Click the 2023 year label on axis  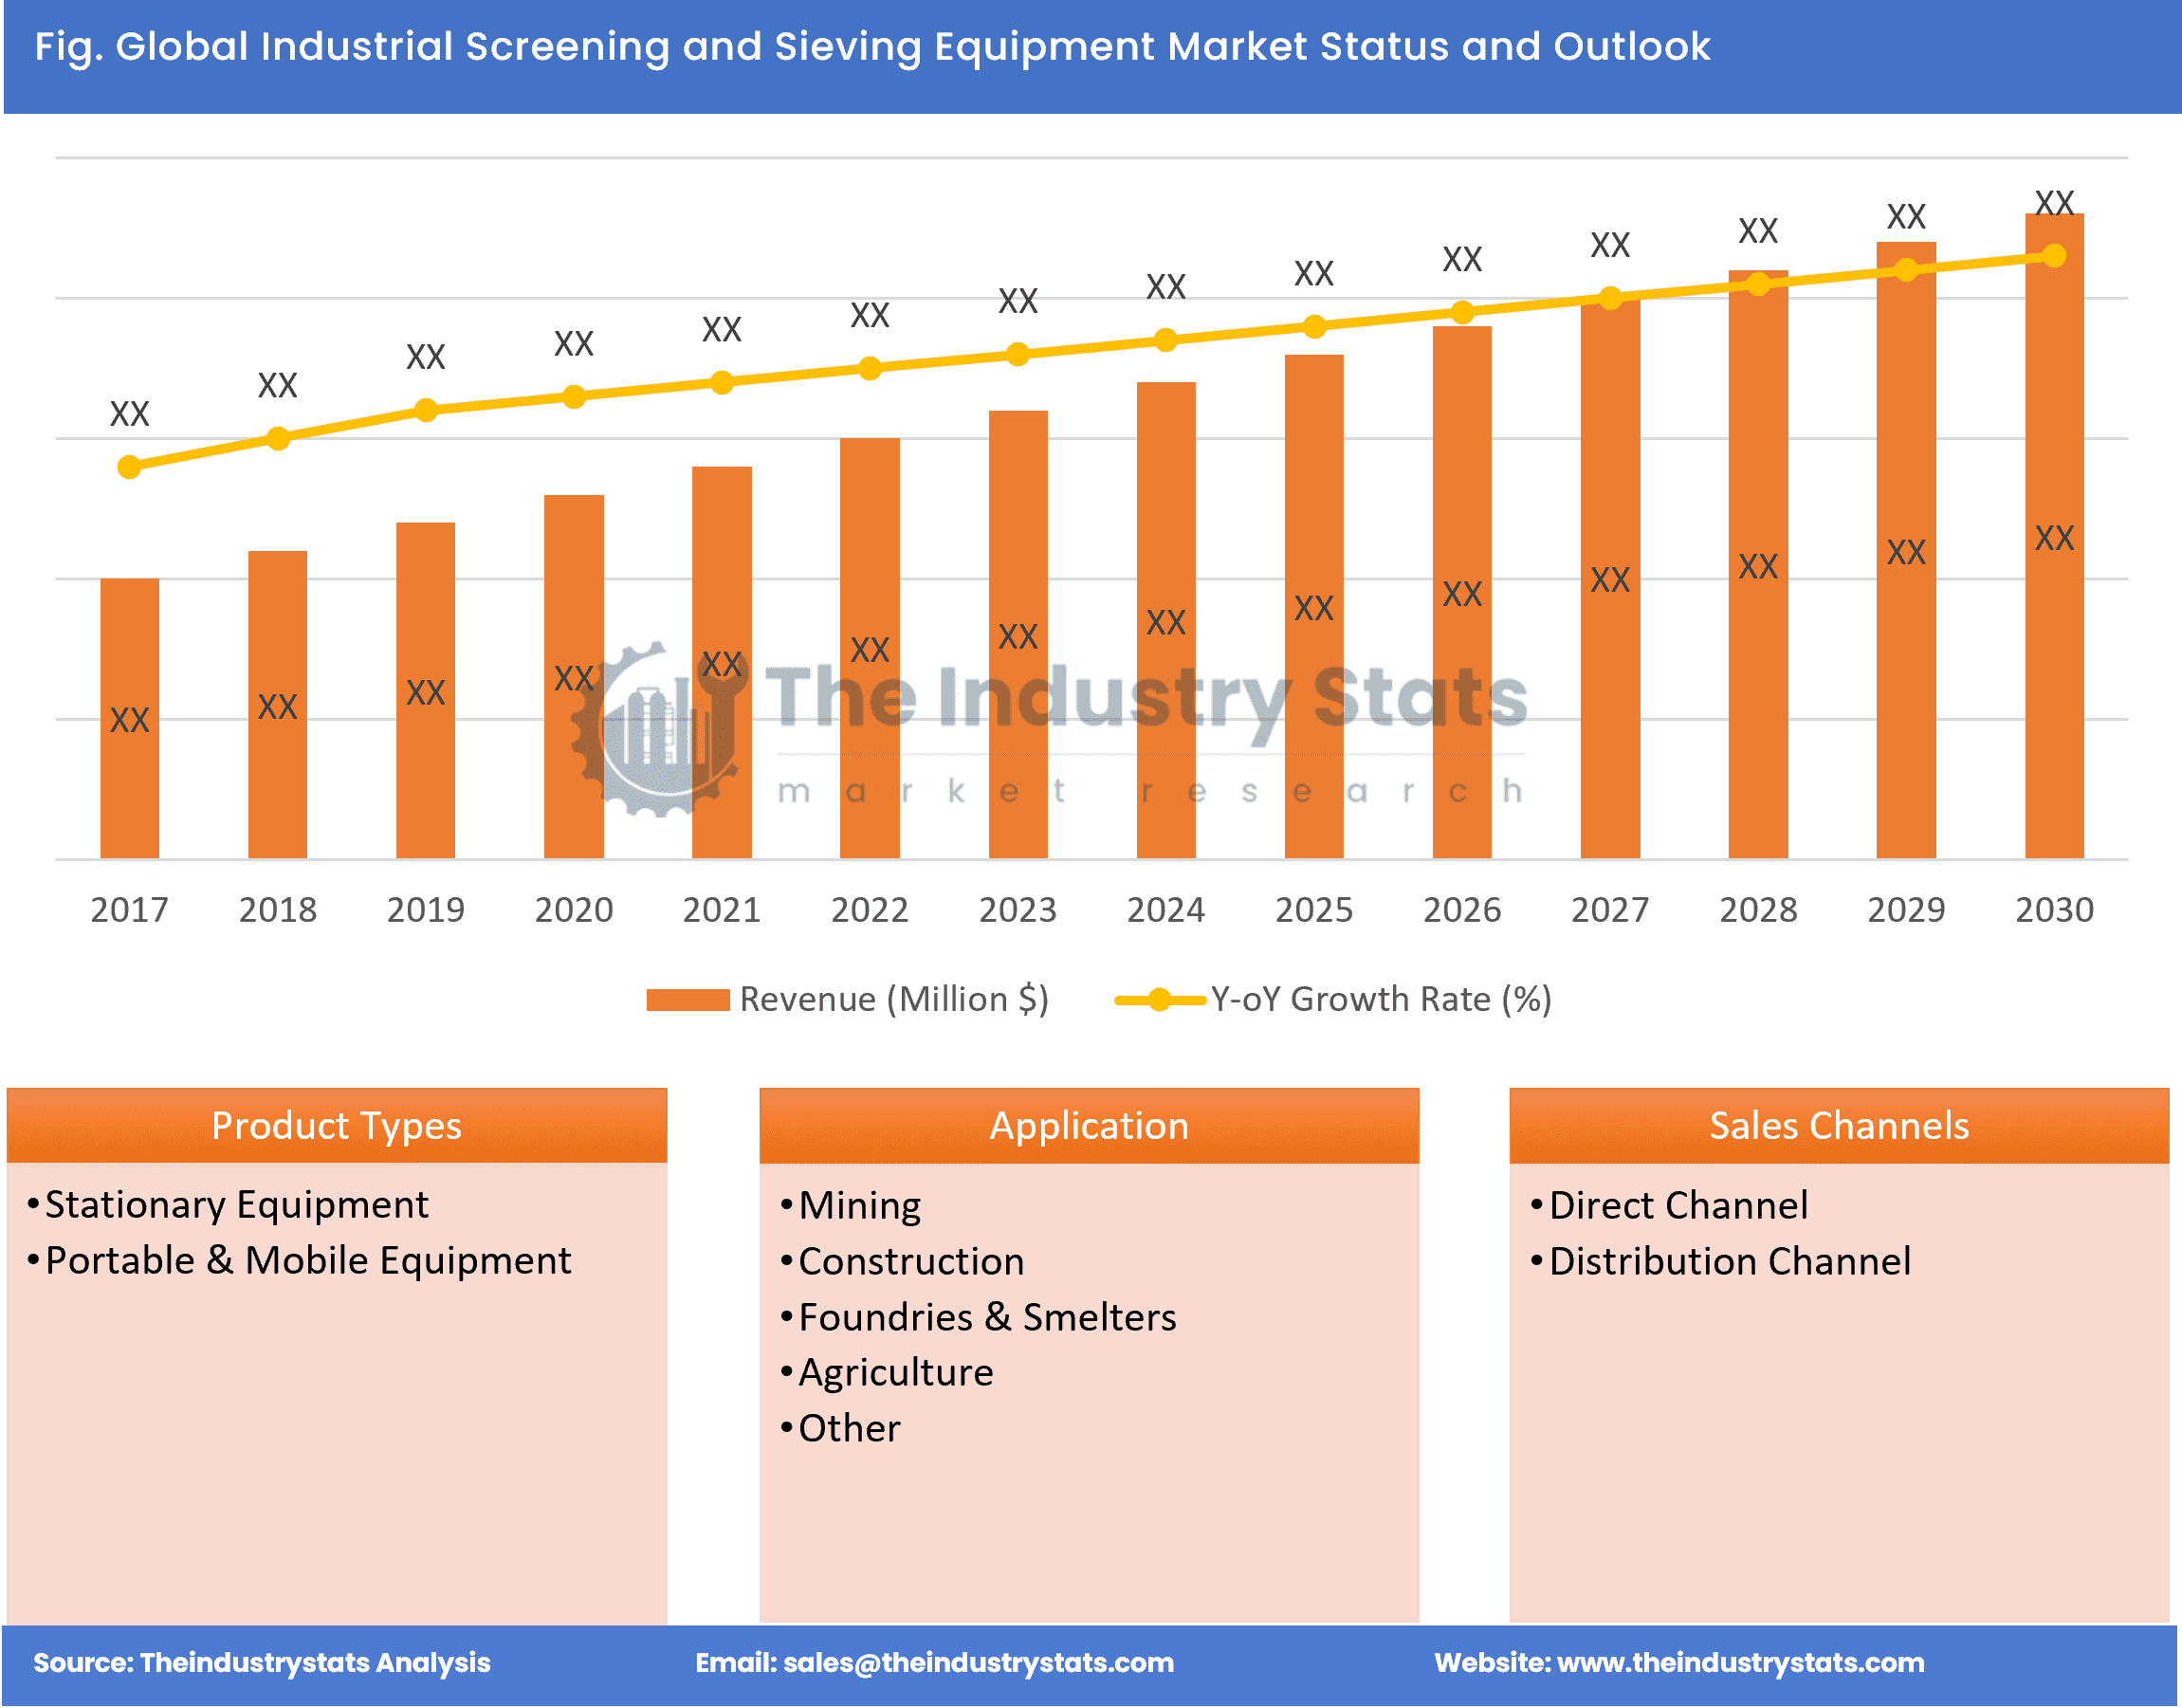[1018, 911]
